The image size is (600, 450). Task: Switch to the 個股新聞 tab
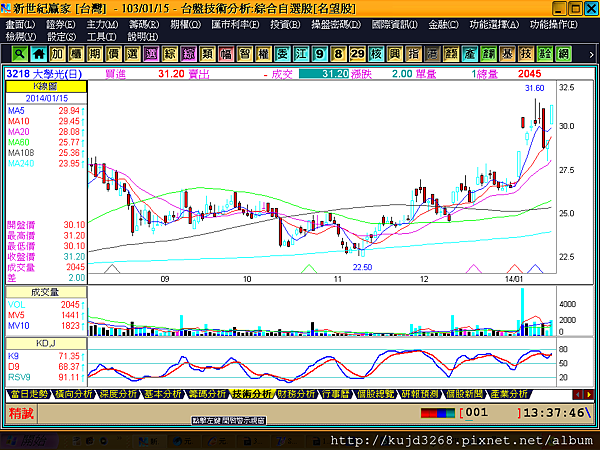point(464,394)
